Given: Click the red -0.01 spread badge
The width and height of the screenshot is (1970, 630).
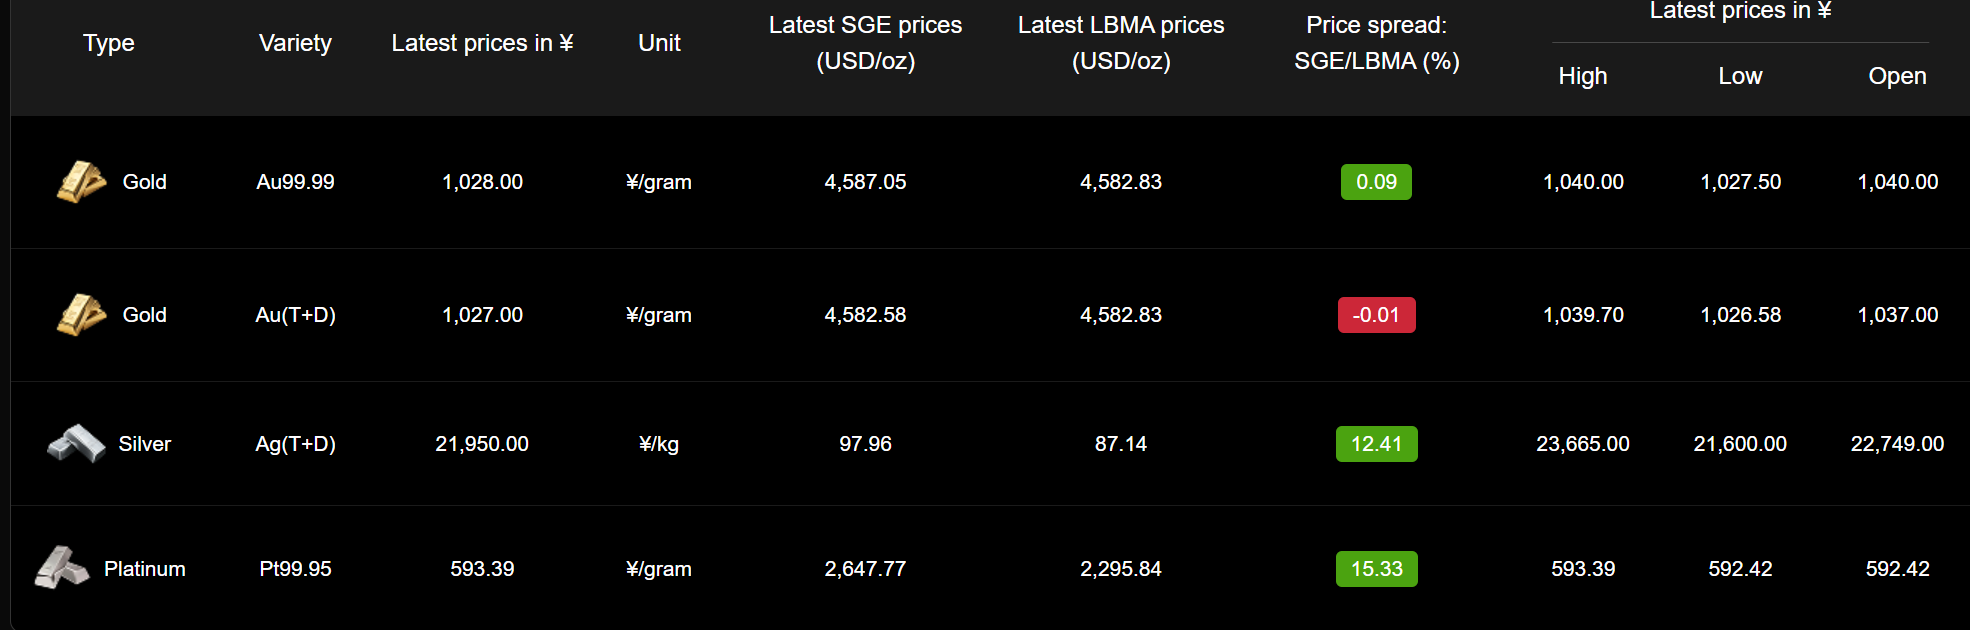Looking at the screenshot, I should pyautogui.click(x=1376, y=315).
